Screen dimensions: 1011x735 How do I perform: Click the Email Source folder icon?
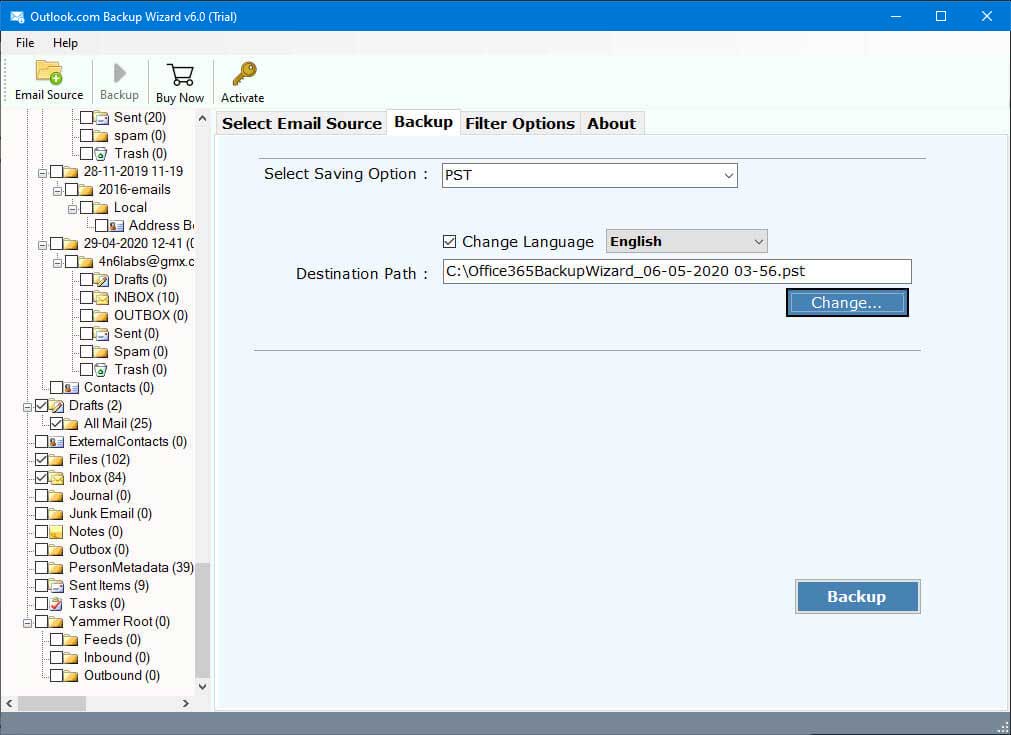(x=49, y=72)
